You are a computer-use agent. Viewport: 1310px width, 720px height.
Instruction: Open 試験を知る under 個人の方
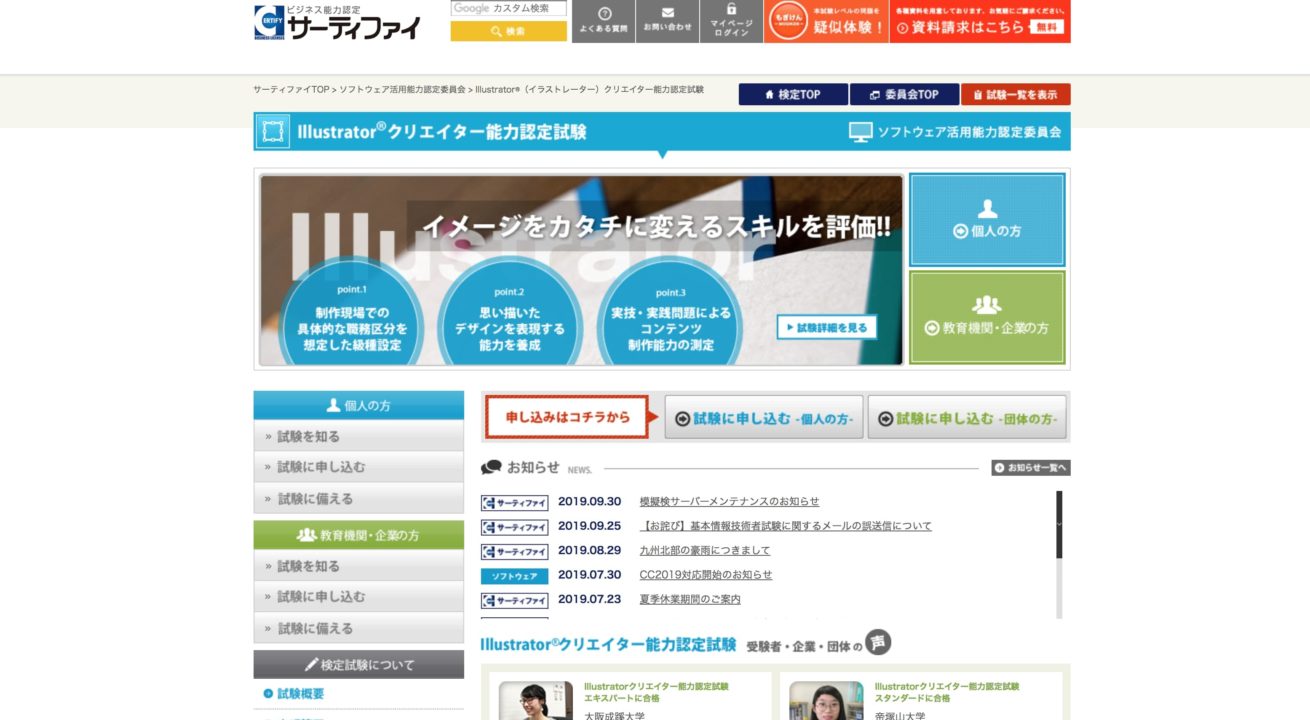pos(359,436)
